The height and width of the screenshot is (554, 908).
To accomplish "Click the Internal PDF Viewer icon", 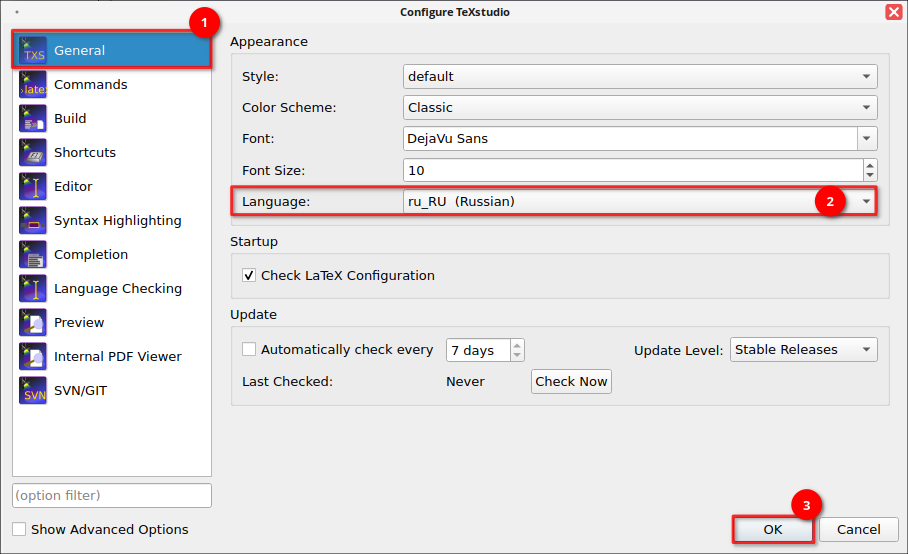I will 33,357.
